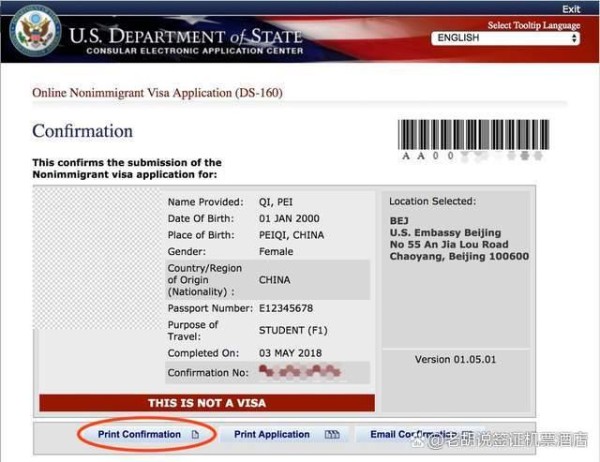This screenshot has height=462, width=600.
Task: Click the Location Selected label
Action: click(432, 201)
